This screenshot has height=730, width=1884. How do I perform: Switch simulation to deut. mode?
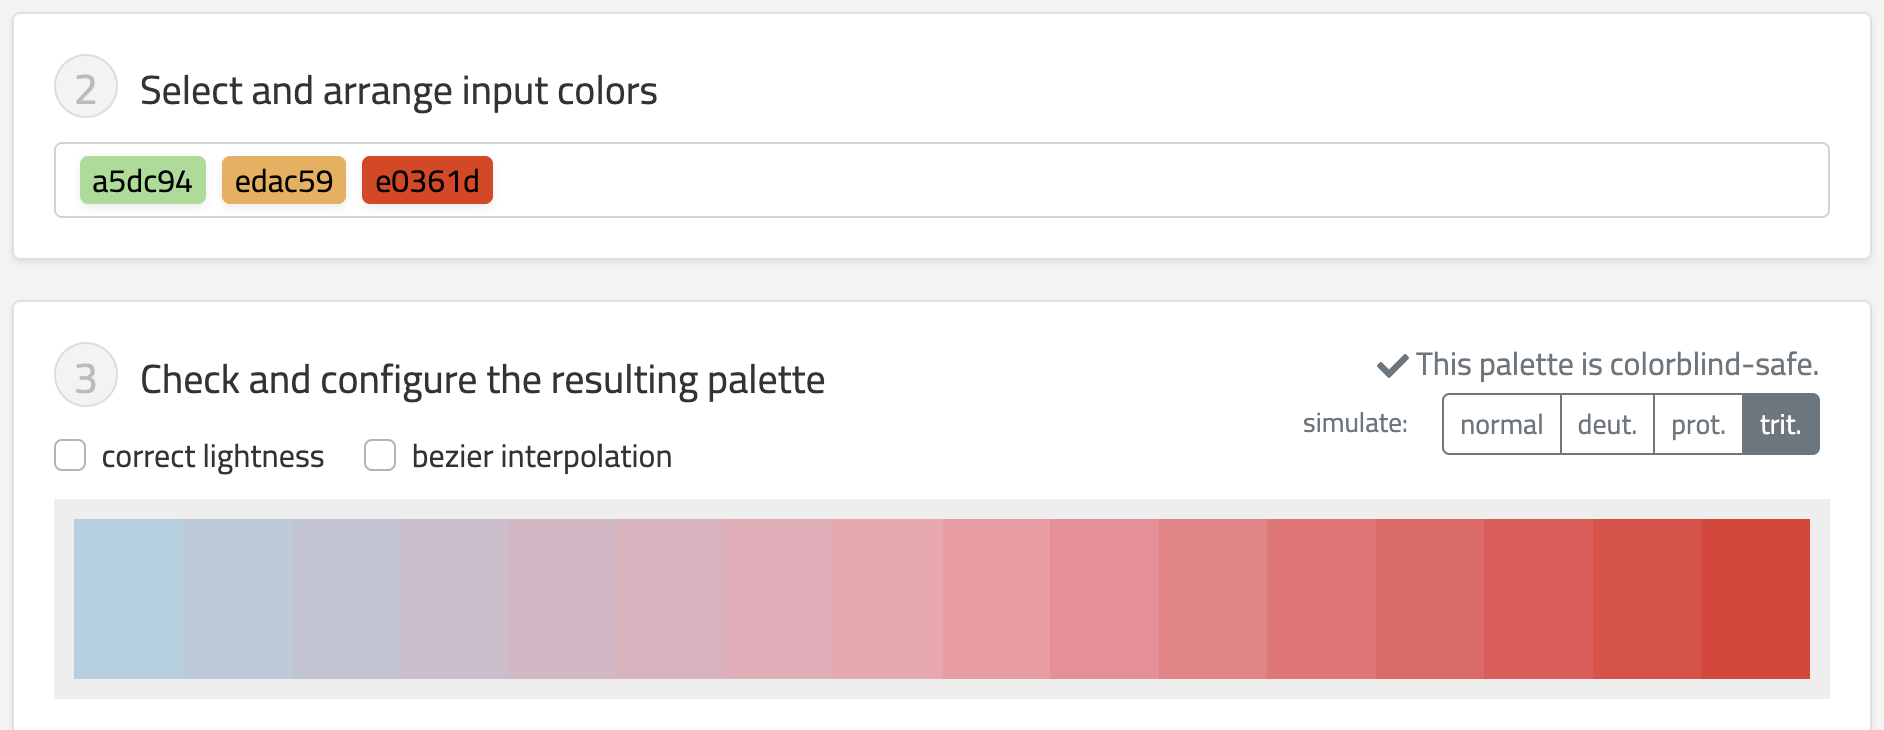point(1607,425)
